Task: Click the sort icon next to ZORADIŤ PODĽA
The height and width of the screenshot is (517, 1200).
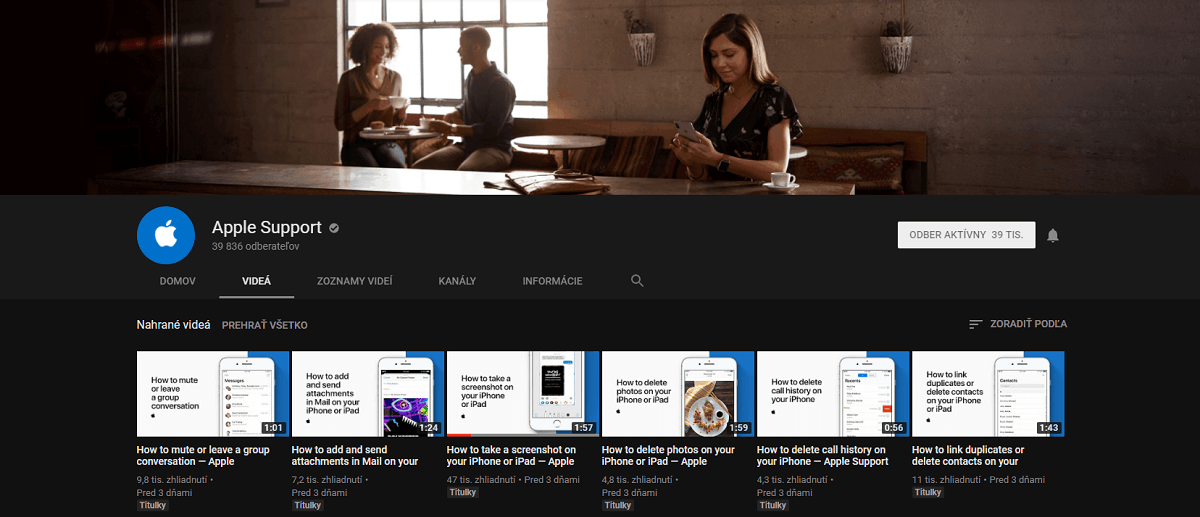Action: click(x=976, y=324)
